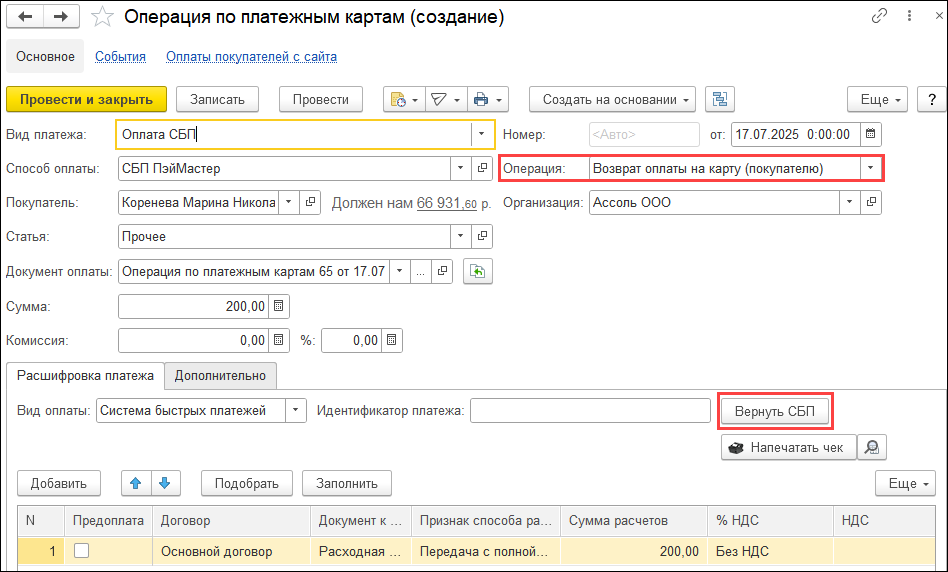This screenshot has width=948, height=572.
Task: Click the Добавить row button
Action: click(59, 483)
